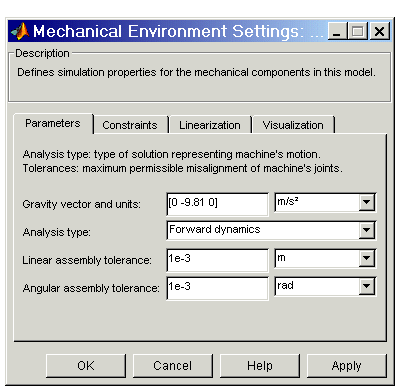Open Help for this dialog
The height and width of the screenshot is (390, 401).
click(260, 366)
